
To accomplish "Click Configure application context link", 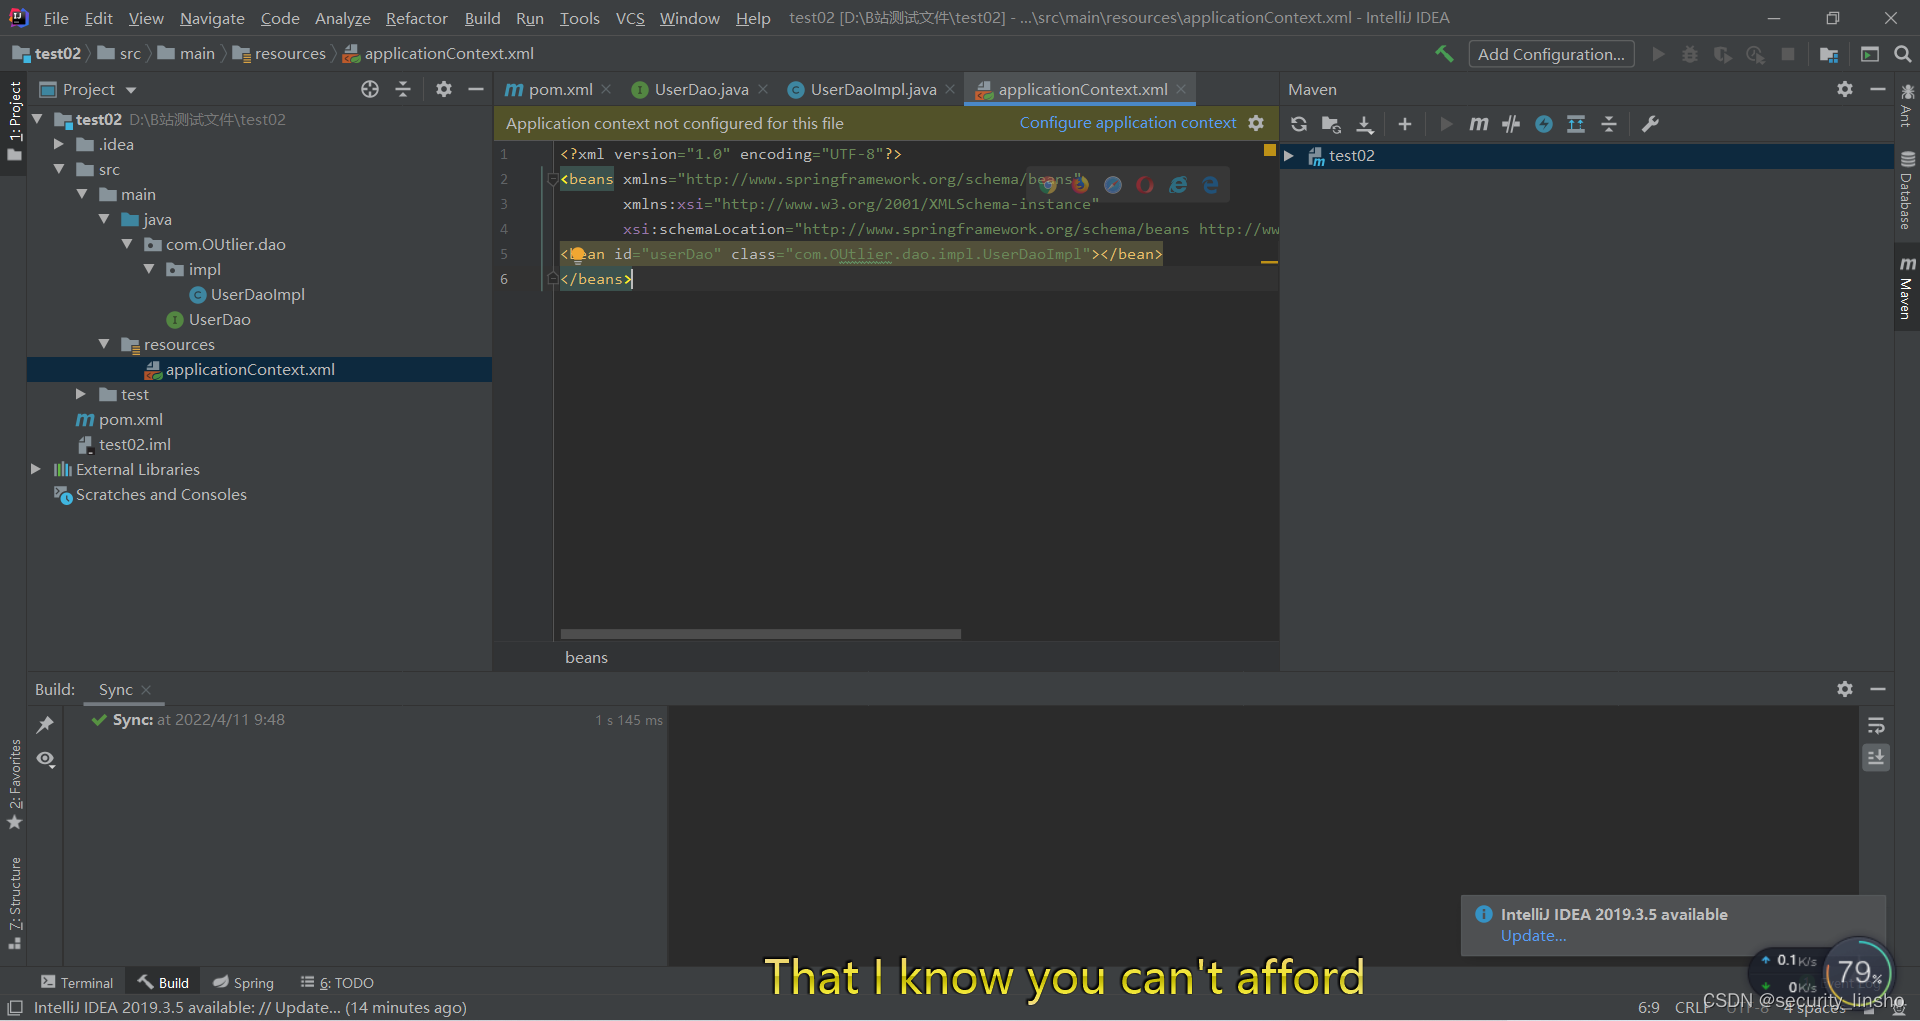I will pos(1128,123).
